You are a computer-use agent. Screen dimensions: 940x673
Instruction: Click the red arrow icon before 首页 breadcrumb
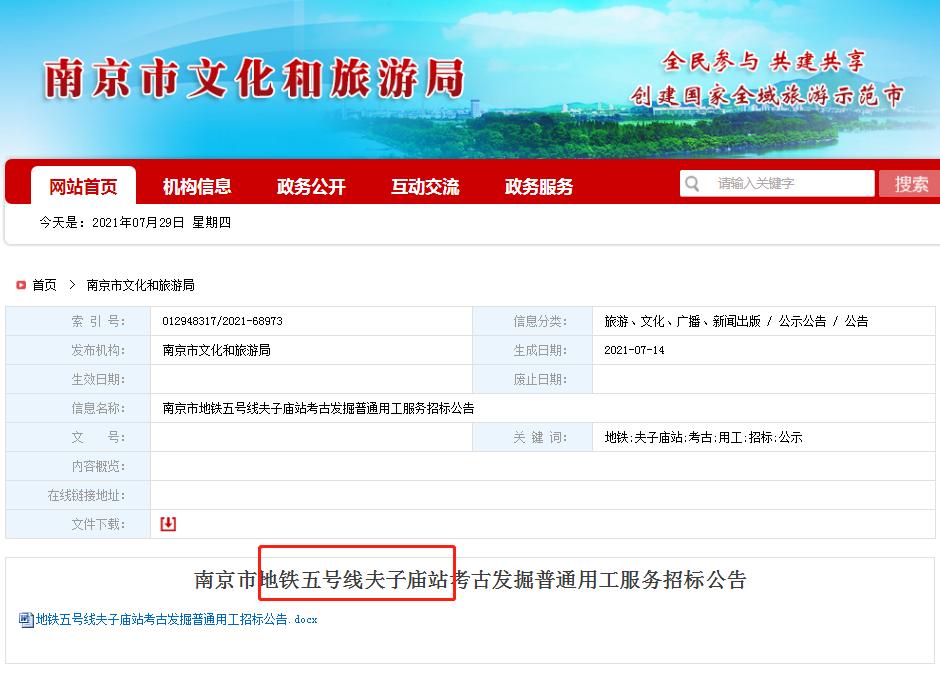tap(18, 284)
